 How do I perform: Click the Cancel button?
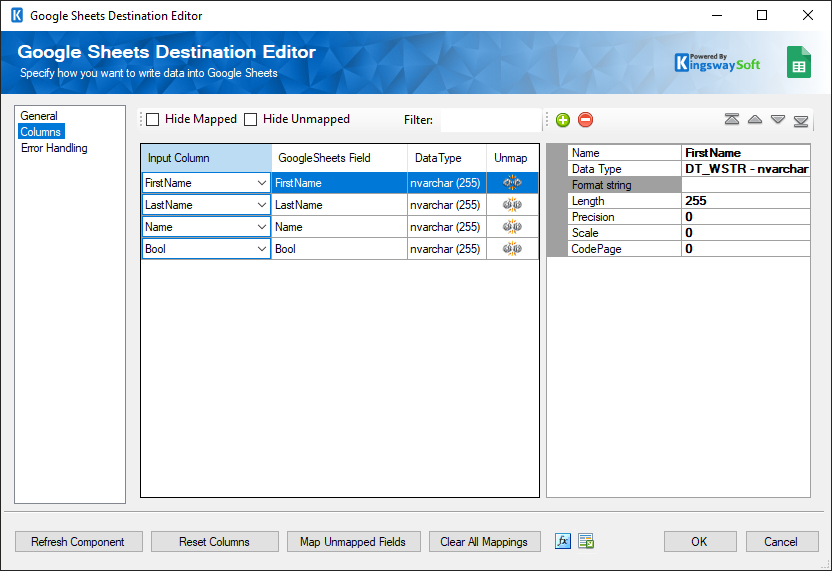[782, 542]
